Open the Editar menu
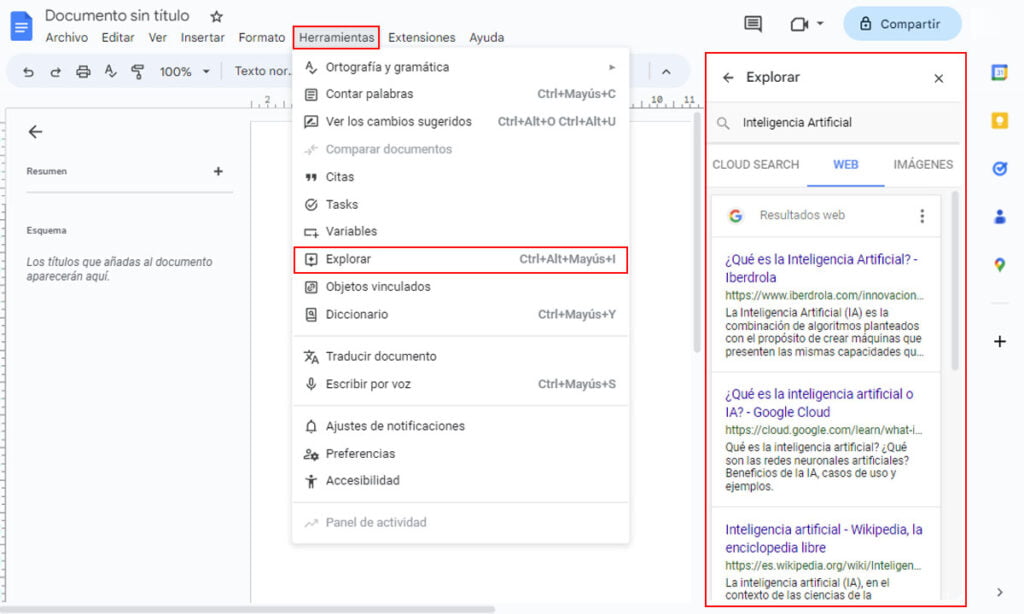Image resolution: width=1024 pixels, height=614 pixels. pyautogui.click(x=118, y=38)
